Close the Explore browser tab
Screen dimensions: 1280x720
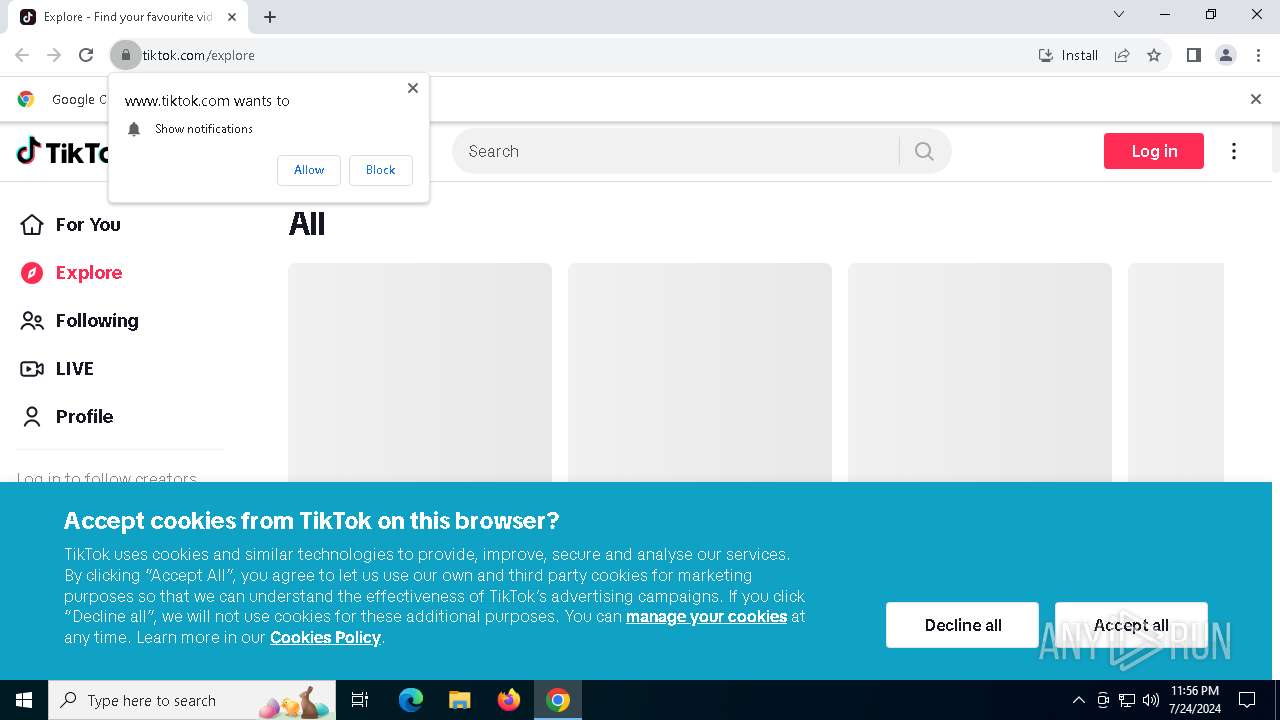pyautogui.click(x=232, y=17)
